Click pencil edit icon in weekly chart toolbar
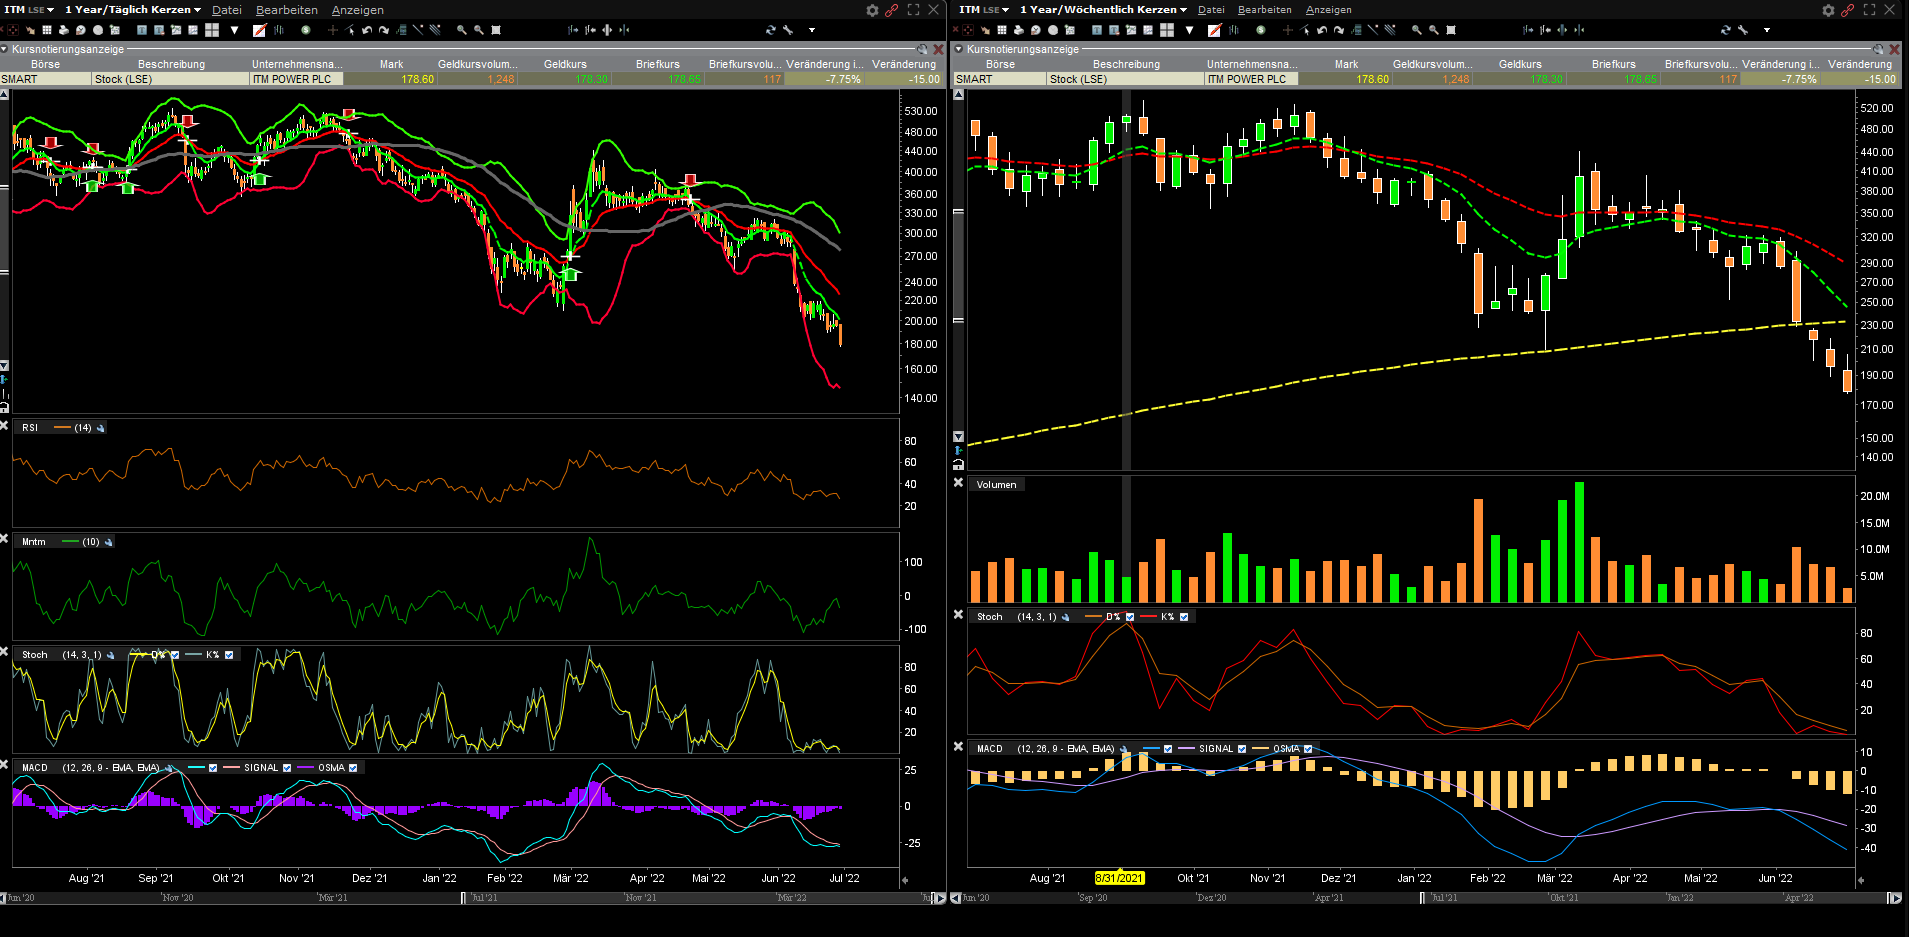The height and width of the screenshot is (937, 1909). [1214, 30]
